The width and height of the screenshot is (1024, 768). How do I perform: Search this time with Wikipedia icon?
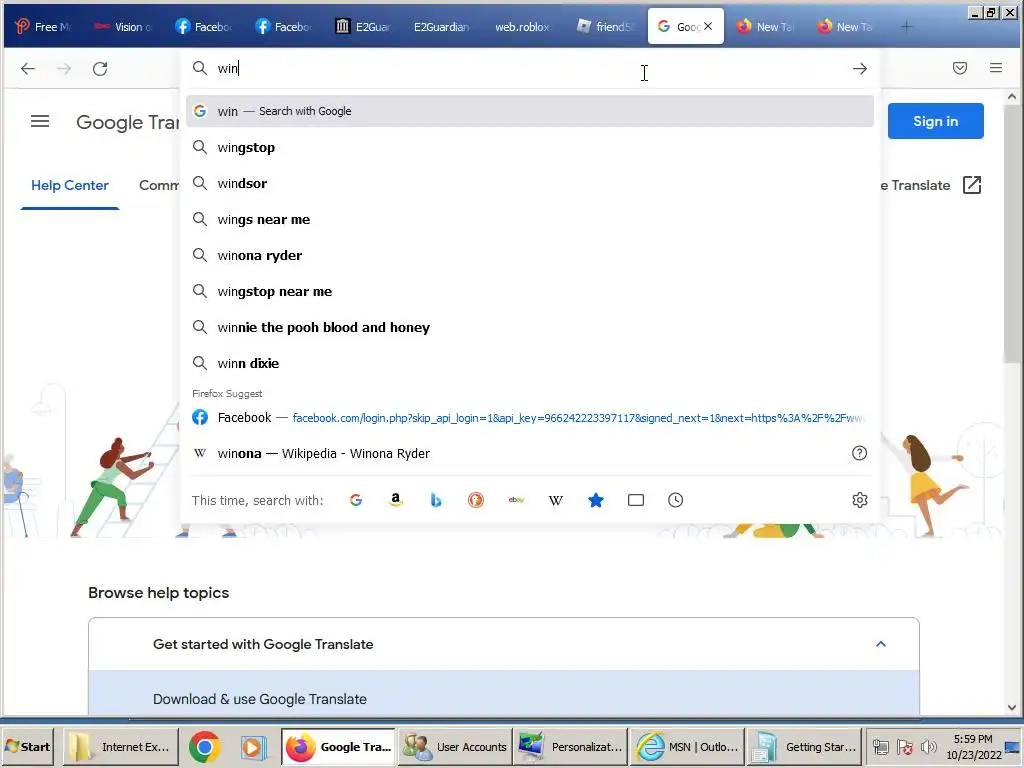click(556, 500)
